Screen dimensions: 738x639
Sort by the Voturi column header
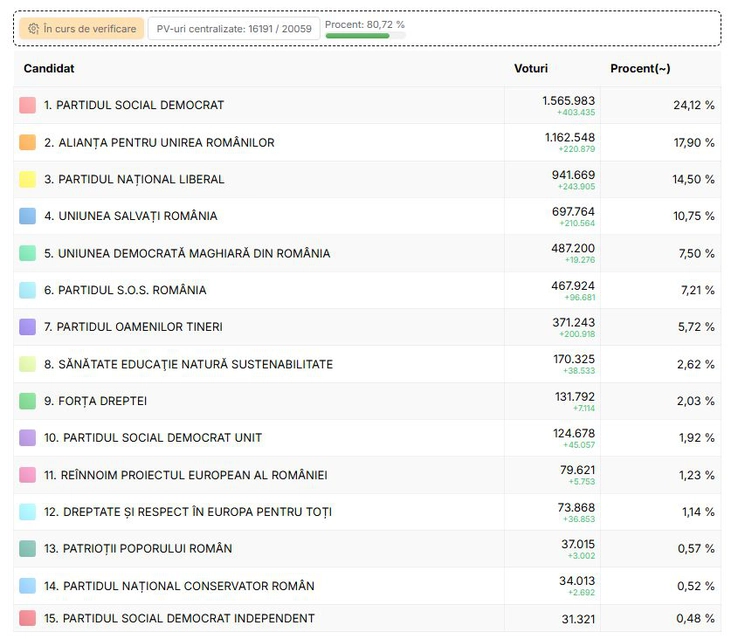click(530, 69)
